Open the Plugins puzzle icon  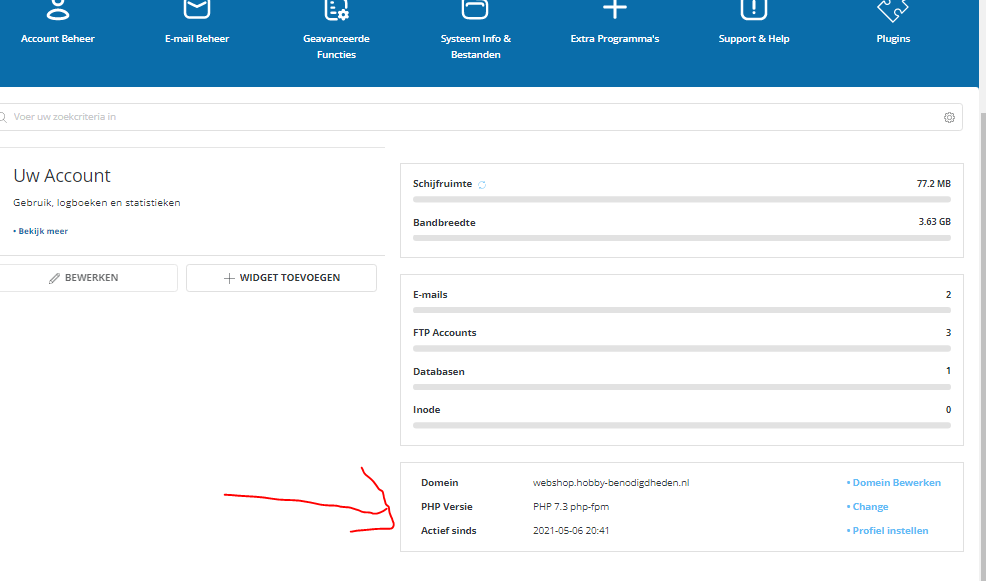(893, 9)
